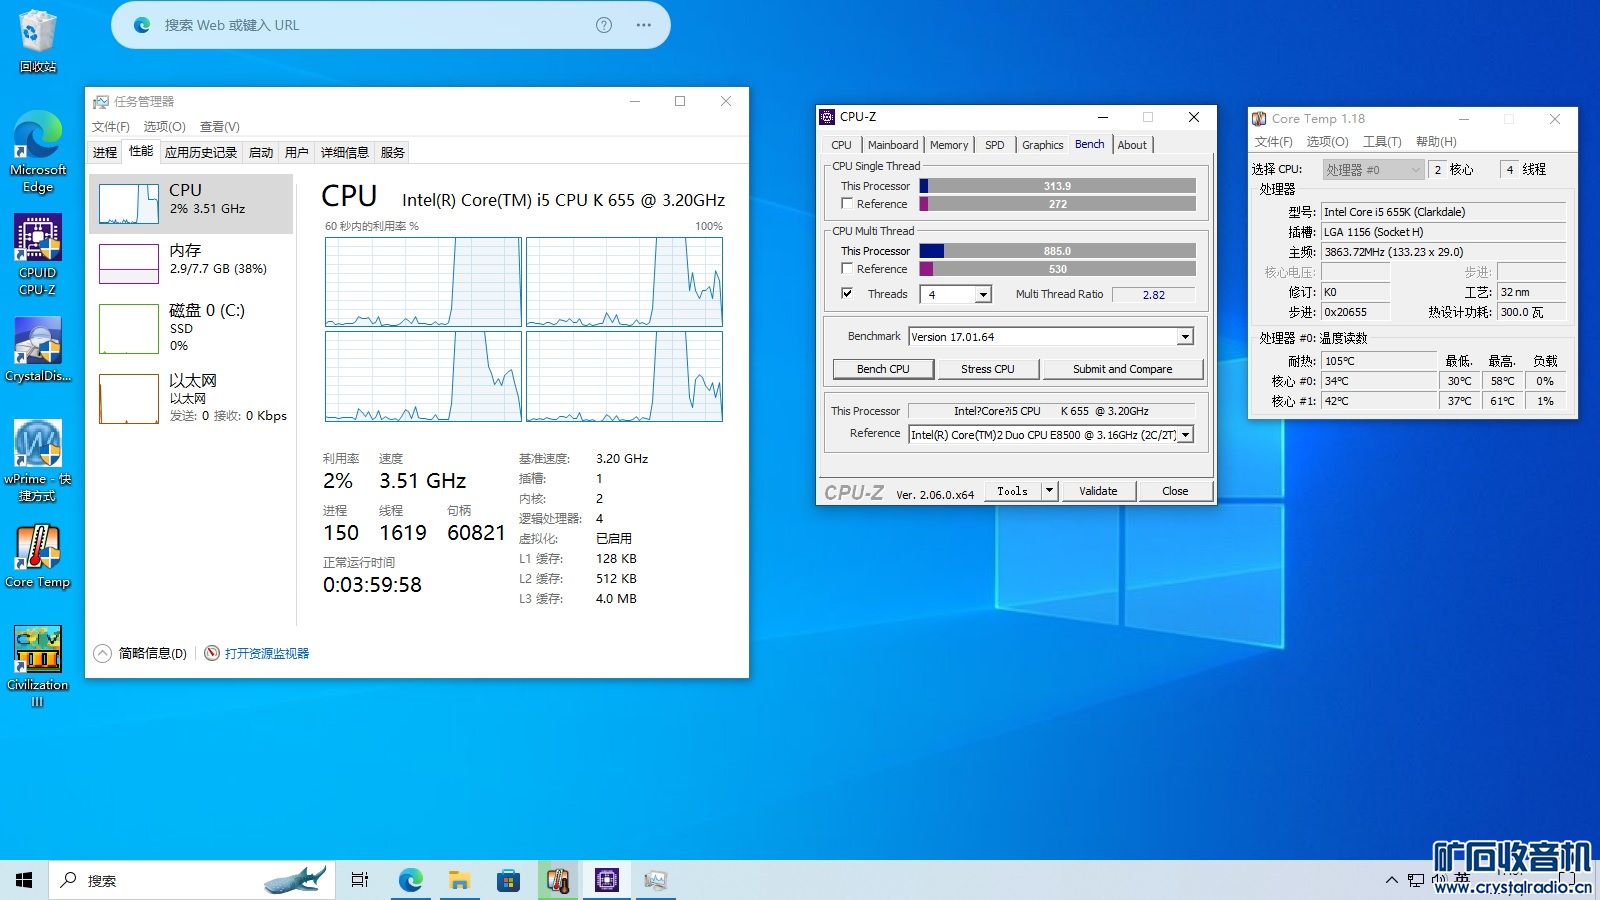This screenshot has height=900, width=1600.
Task: Toggle the Multi Thread Reference checkbox
Action: point(847,269)
